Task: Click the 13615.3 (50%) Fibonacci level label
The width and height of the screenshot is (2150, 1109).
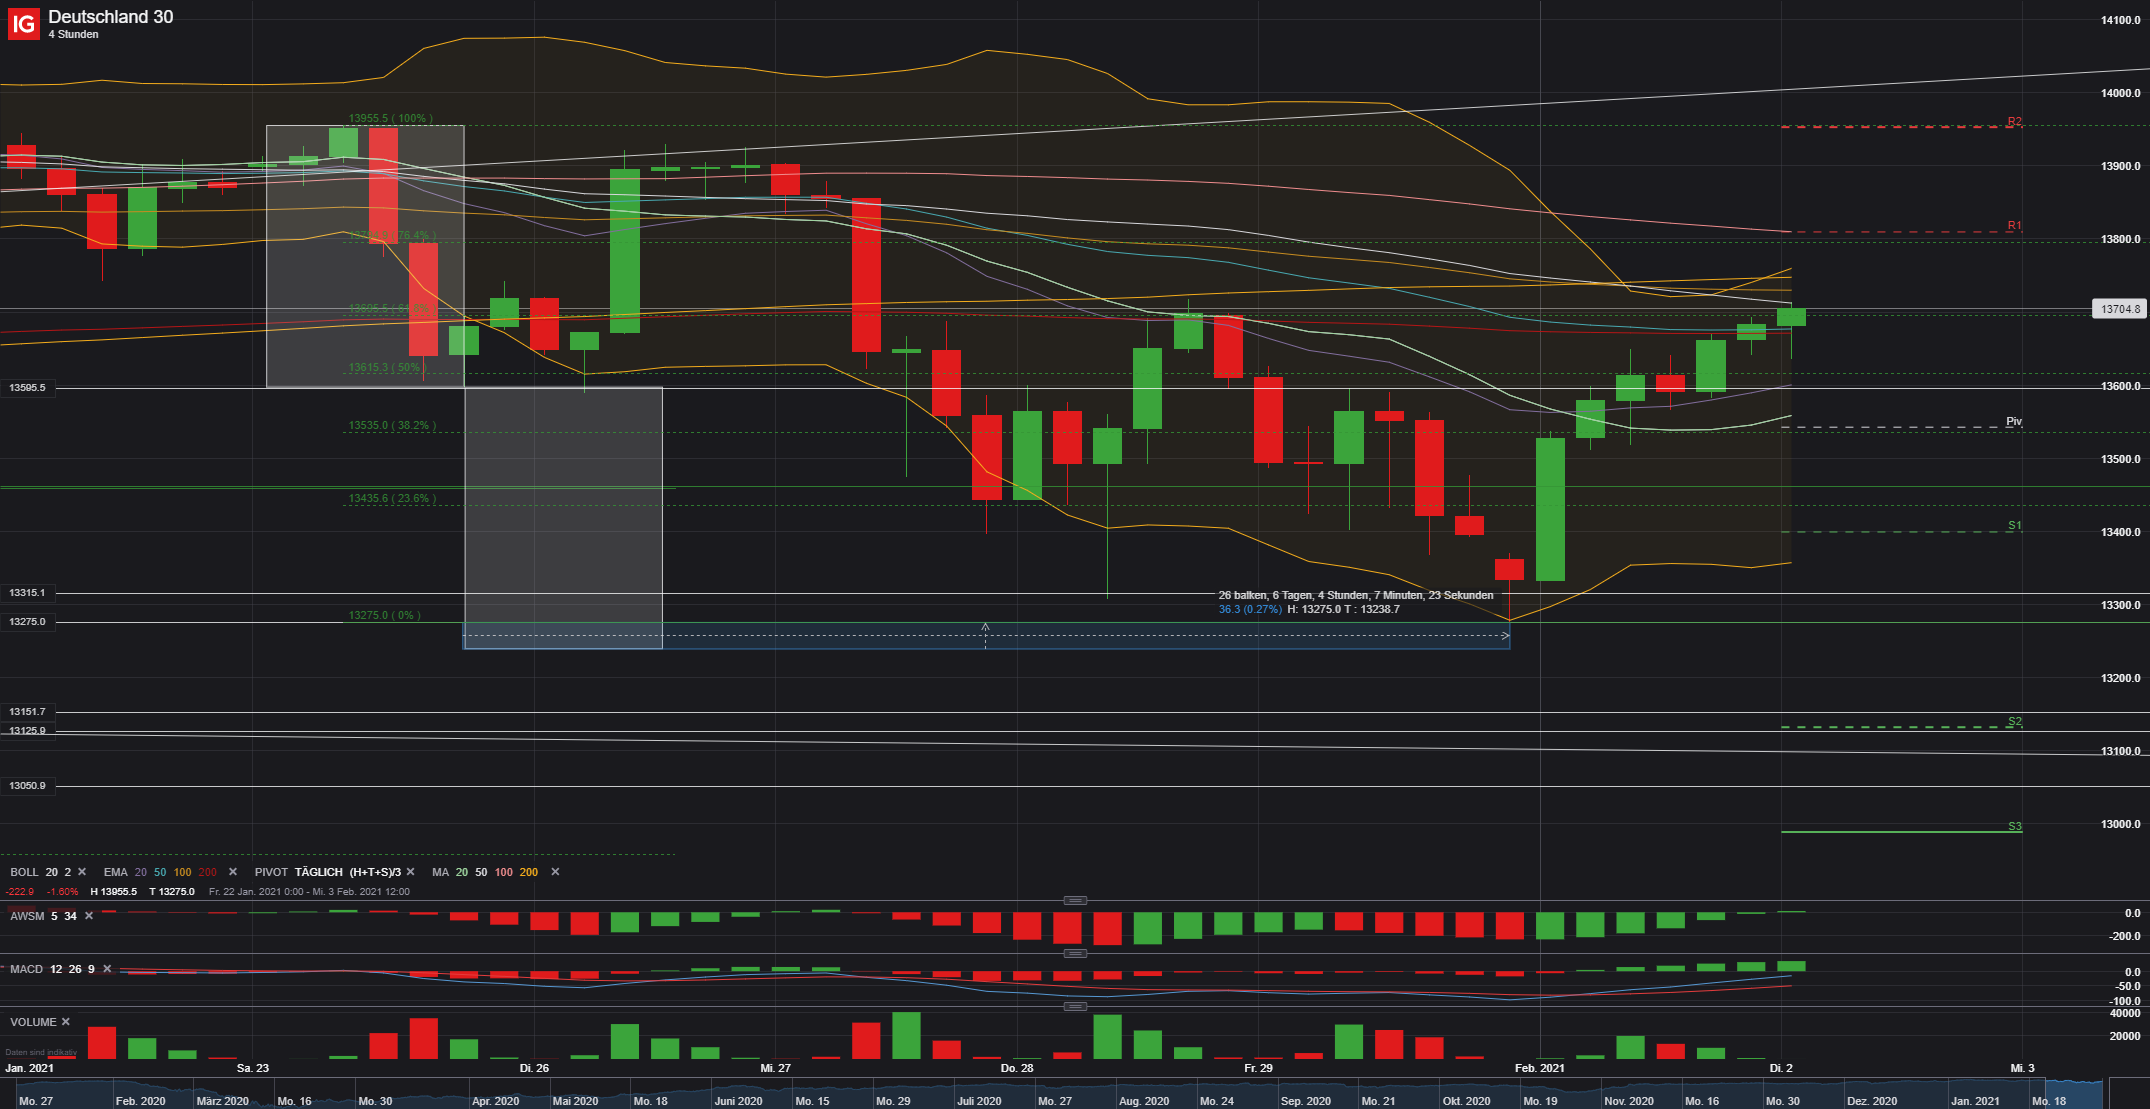Action: pyautogui.click(x=390, y=366)
